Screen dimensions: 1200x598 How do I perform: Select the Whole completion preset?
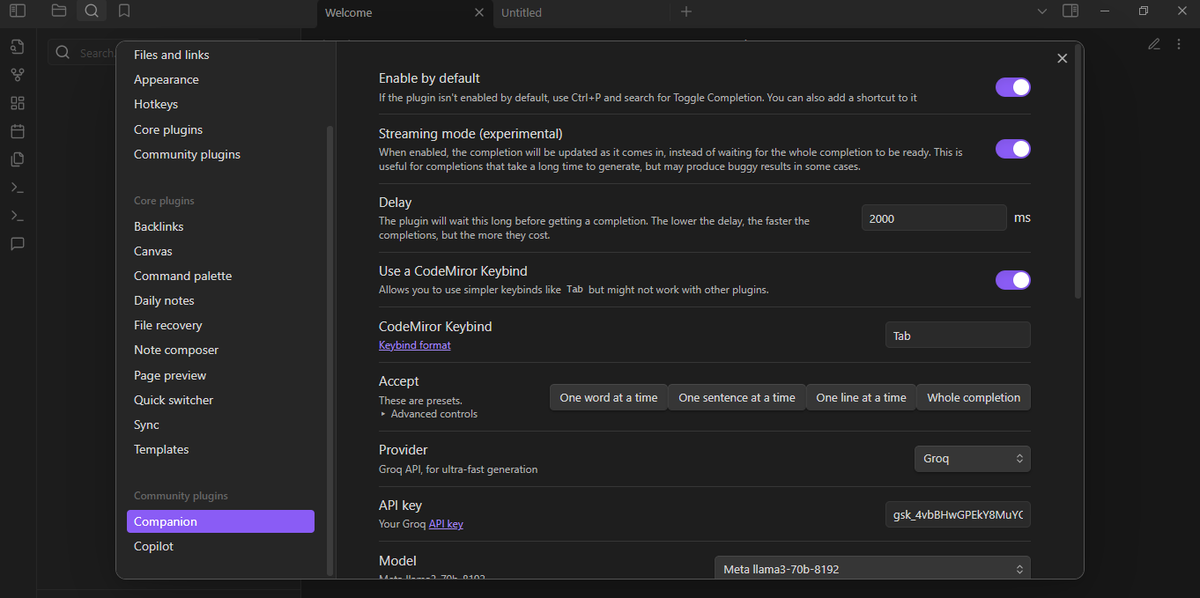(974, 397)
